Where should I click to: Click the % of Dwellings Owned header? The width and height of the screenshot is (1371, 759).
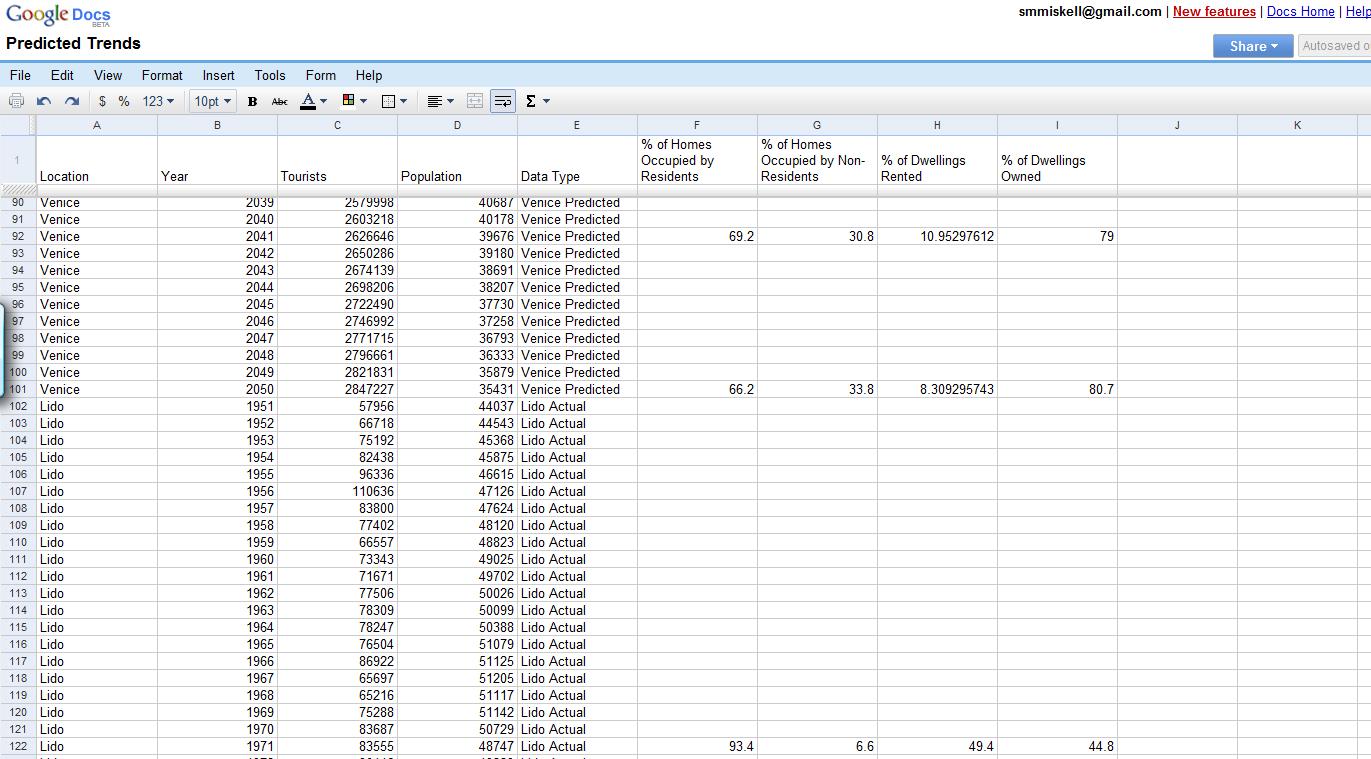1057,160
